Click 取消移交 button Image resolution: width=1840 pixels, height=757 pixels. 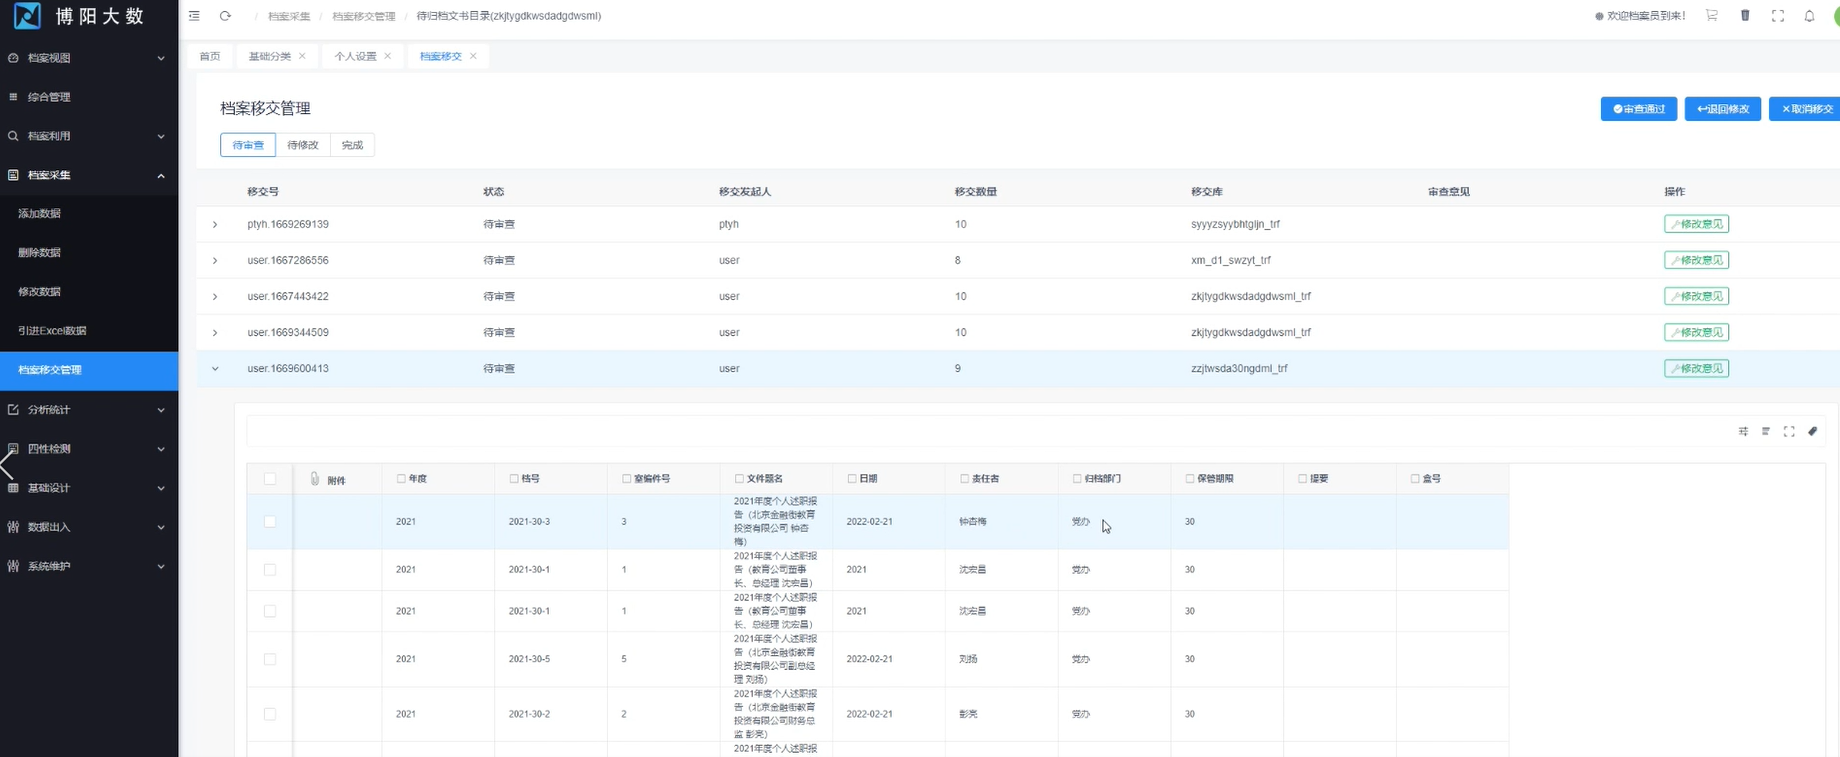pos(1805,109)
